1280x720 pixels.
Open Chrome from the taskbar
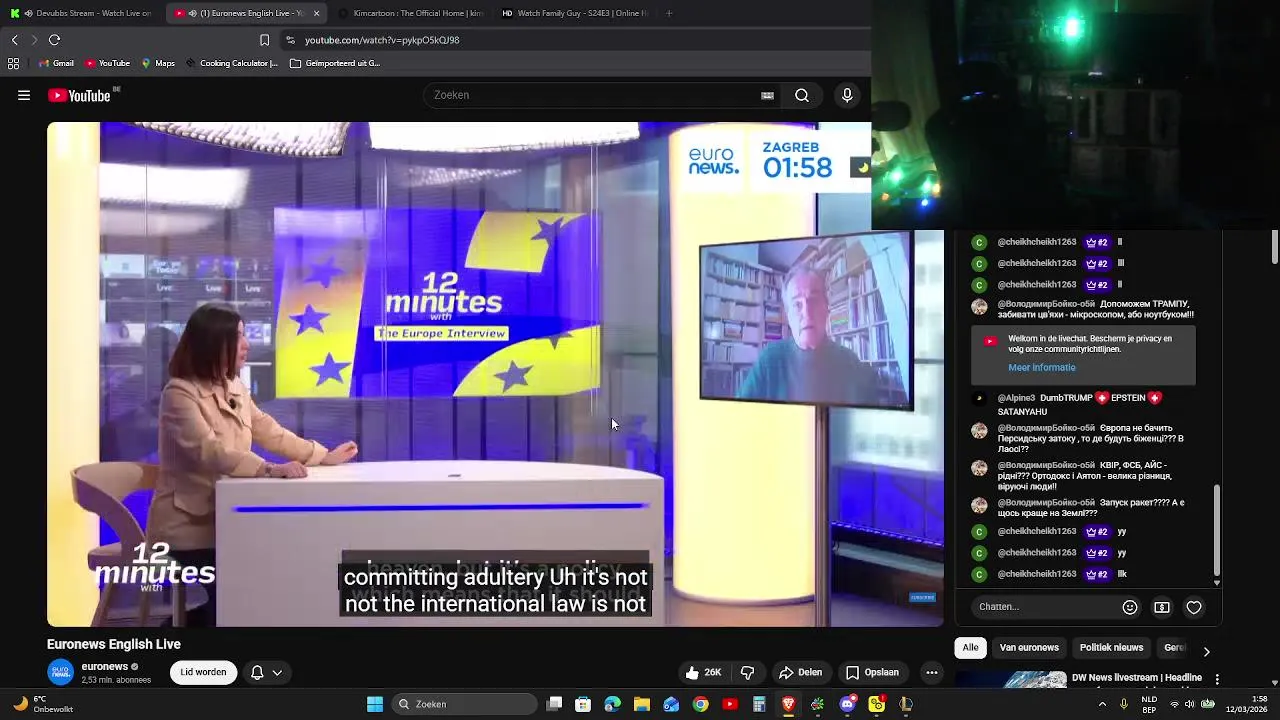(700, 704)
